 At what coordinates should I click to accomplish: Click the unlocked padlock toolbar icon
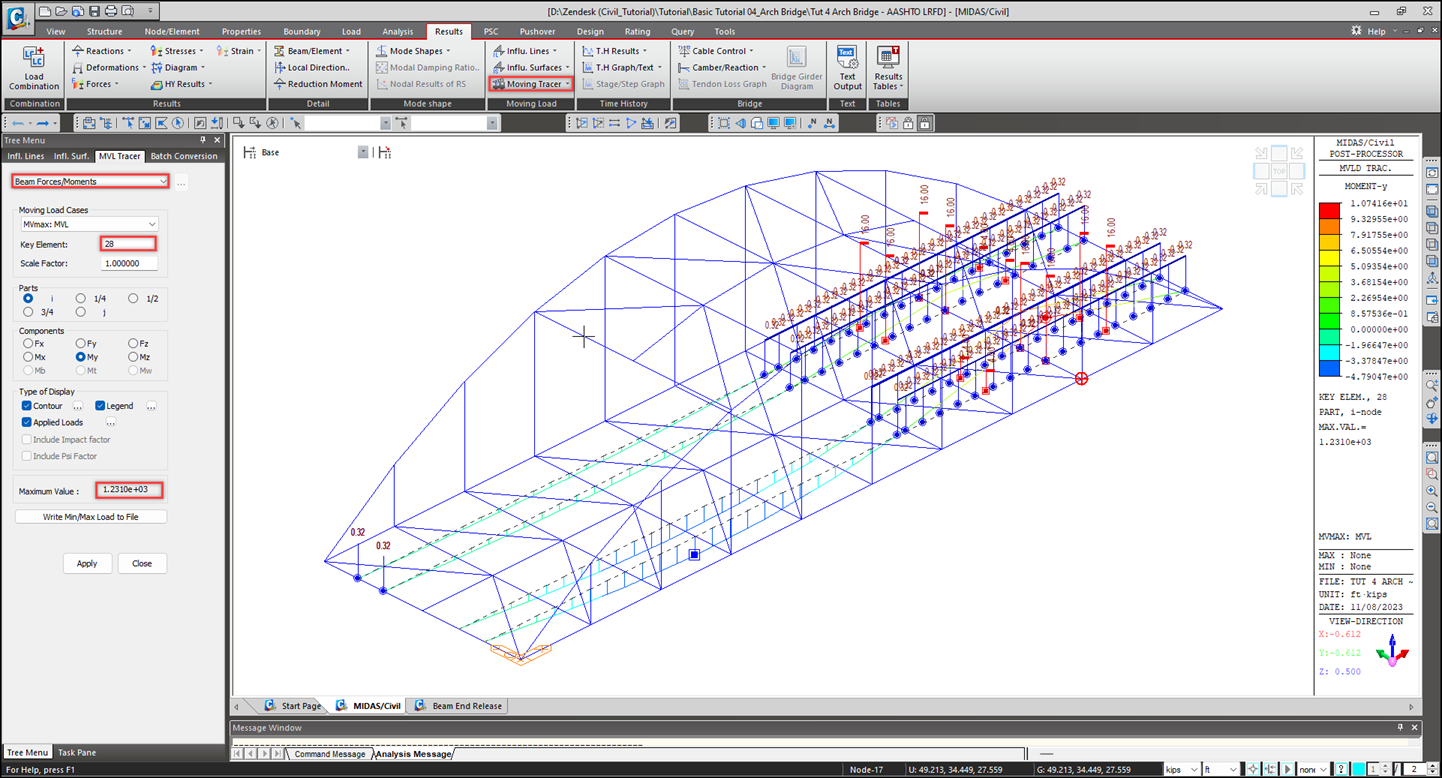[908, 123]
